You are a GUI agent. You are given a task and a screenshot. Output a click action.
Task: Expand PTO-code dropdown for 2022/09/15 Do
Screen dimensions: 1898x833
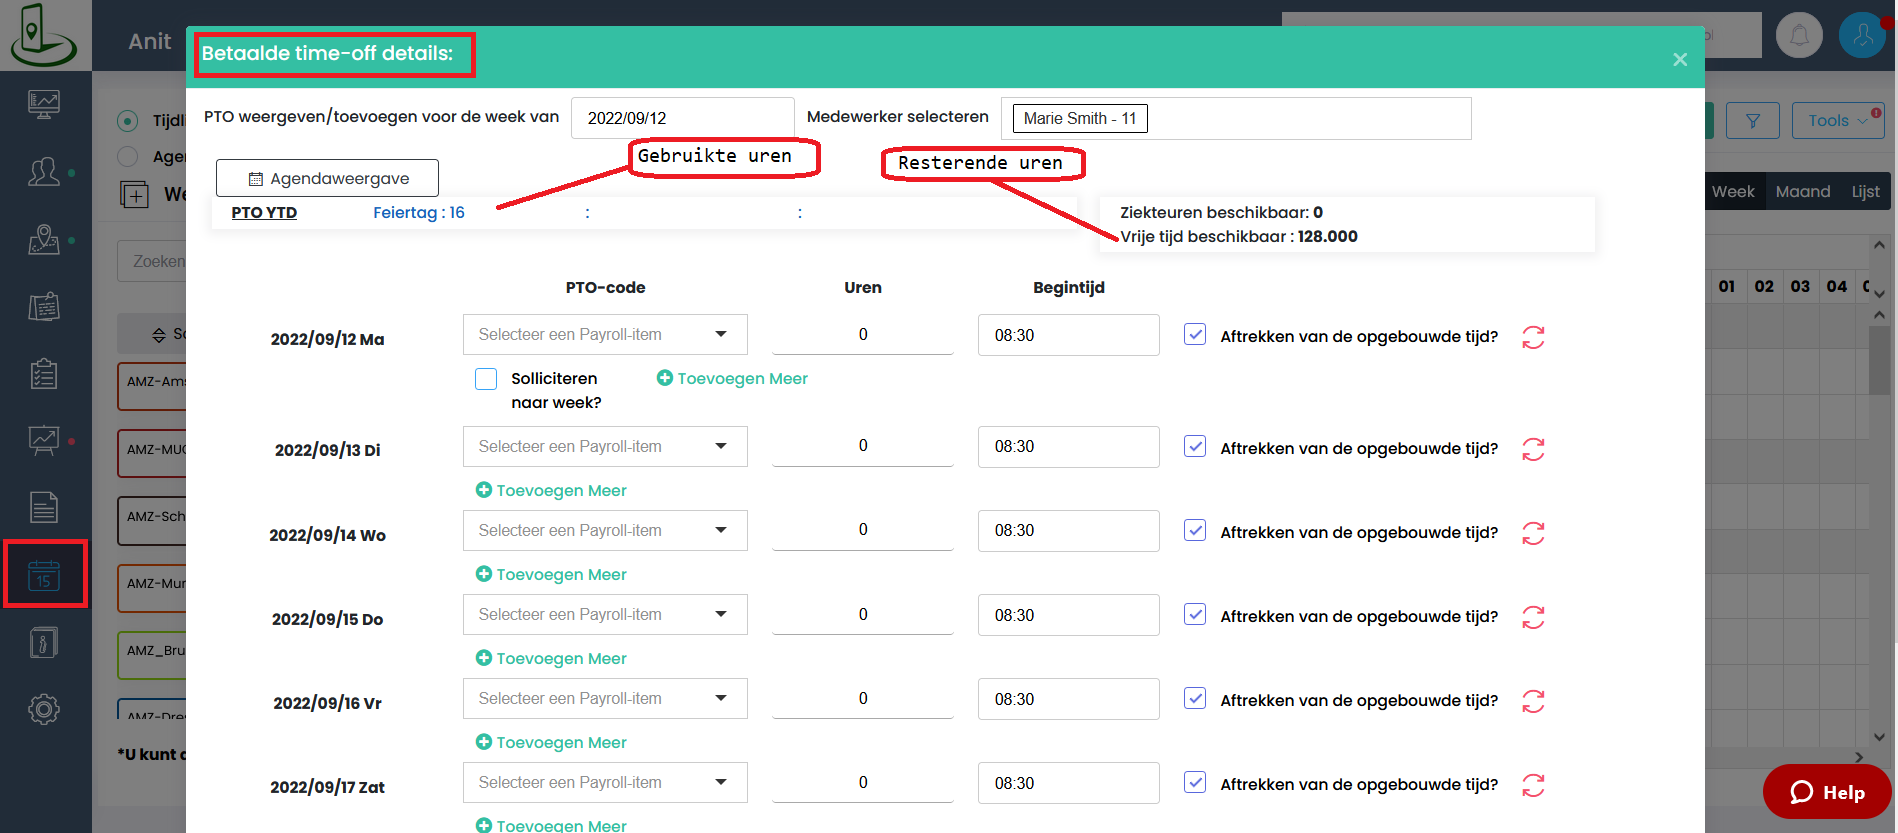coord(605,615)
